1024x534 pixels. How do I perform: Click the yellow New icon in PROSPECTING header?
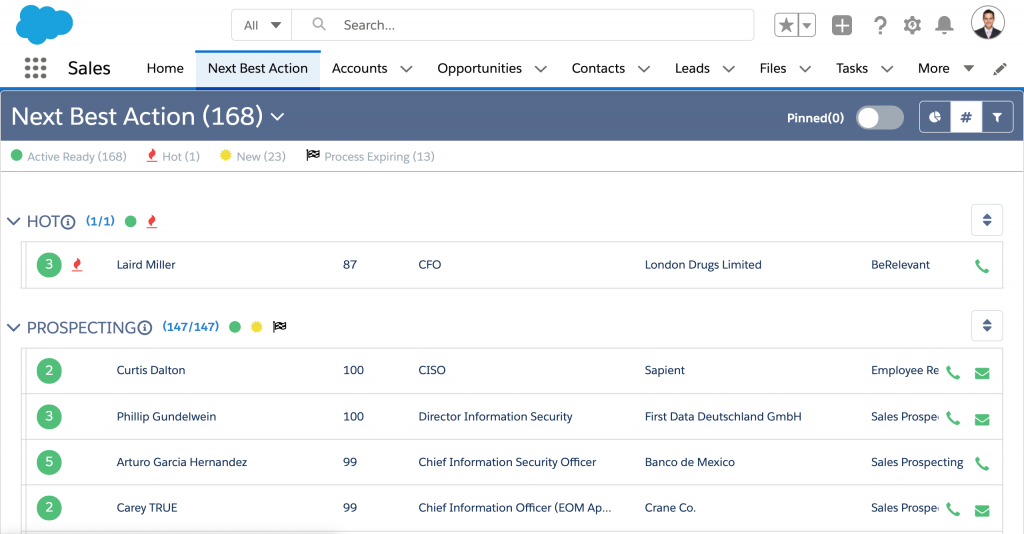coord(257,326)
